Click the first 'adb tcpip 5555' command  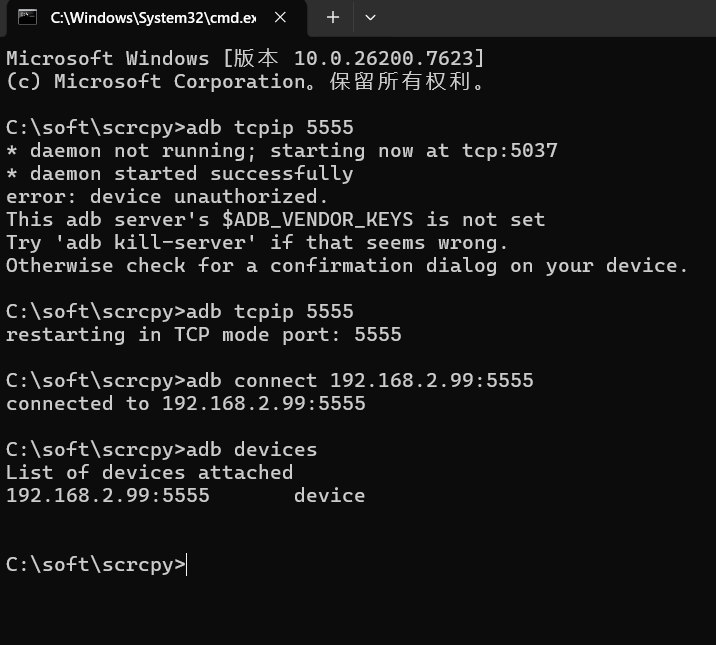[x=293, y=128]
